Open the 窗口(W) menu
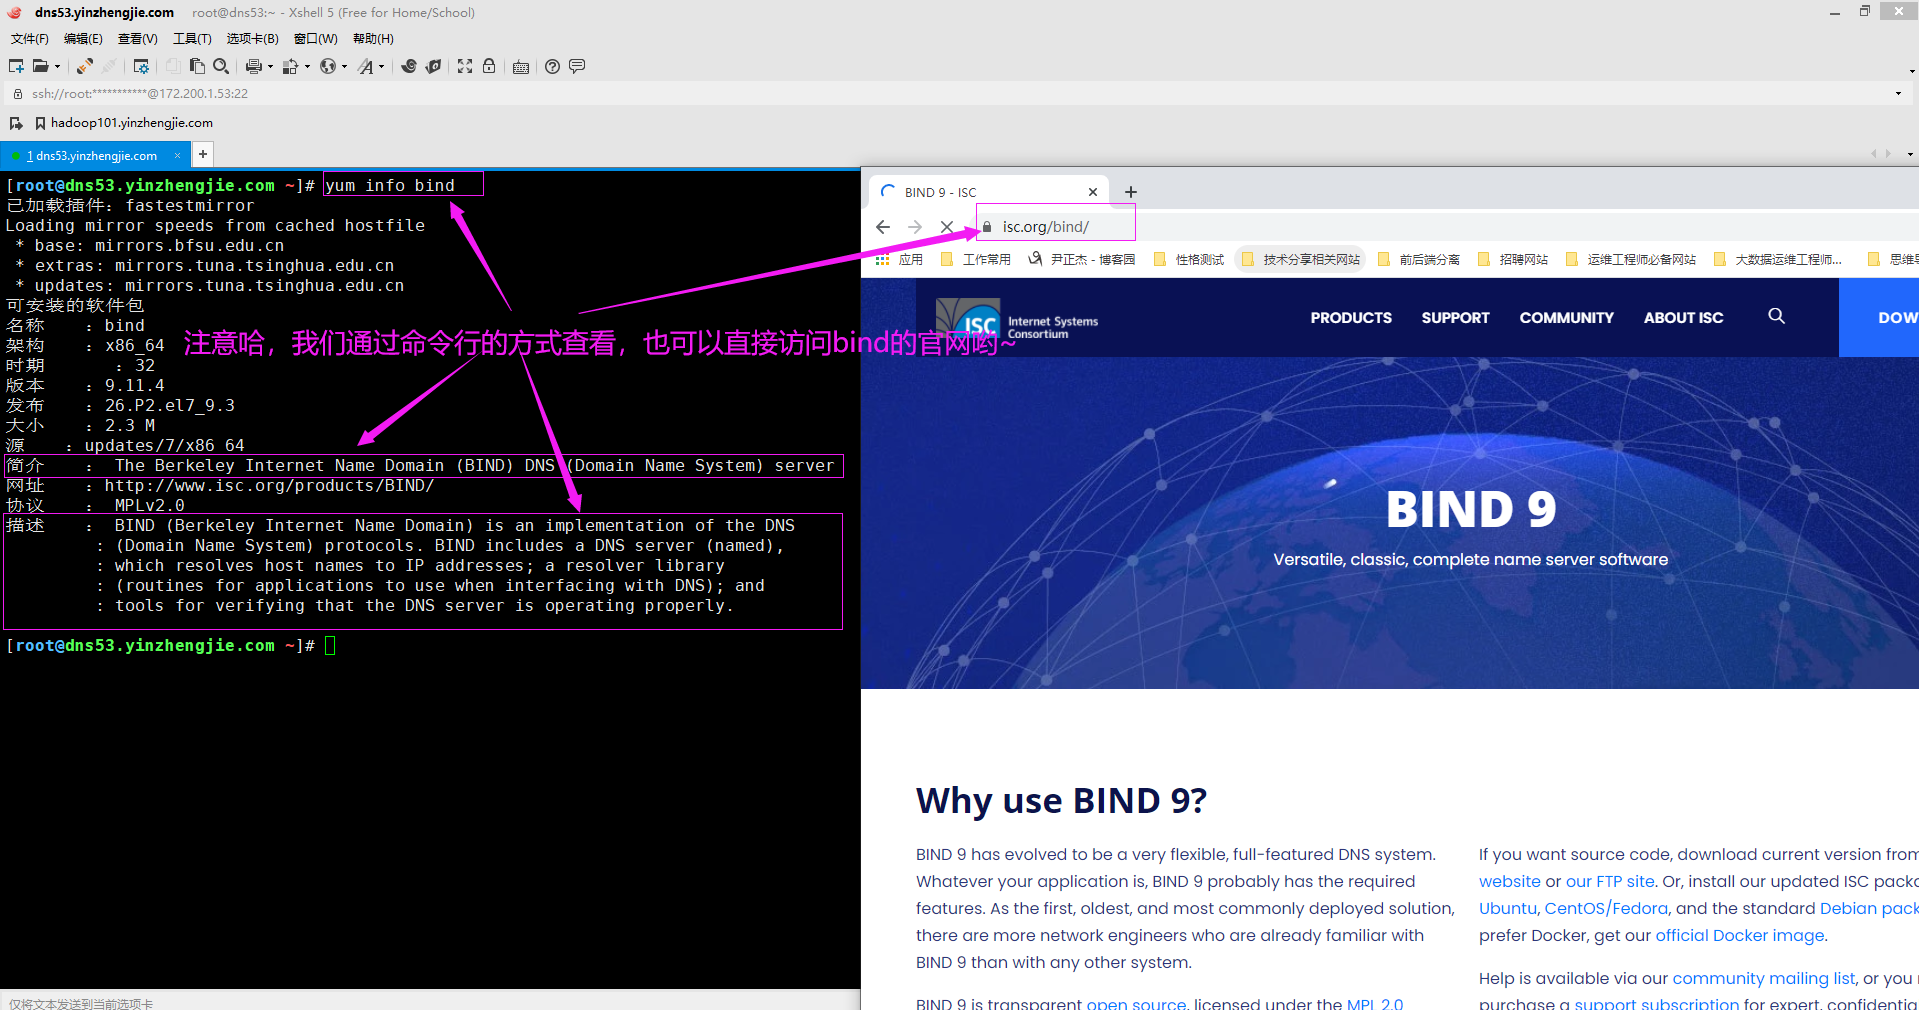 316,39
